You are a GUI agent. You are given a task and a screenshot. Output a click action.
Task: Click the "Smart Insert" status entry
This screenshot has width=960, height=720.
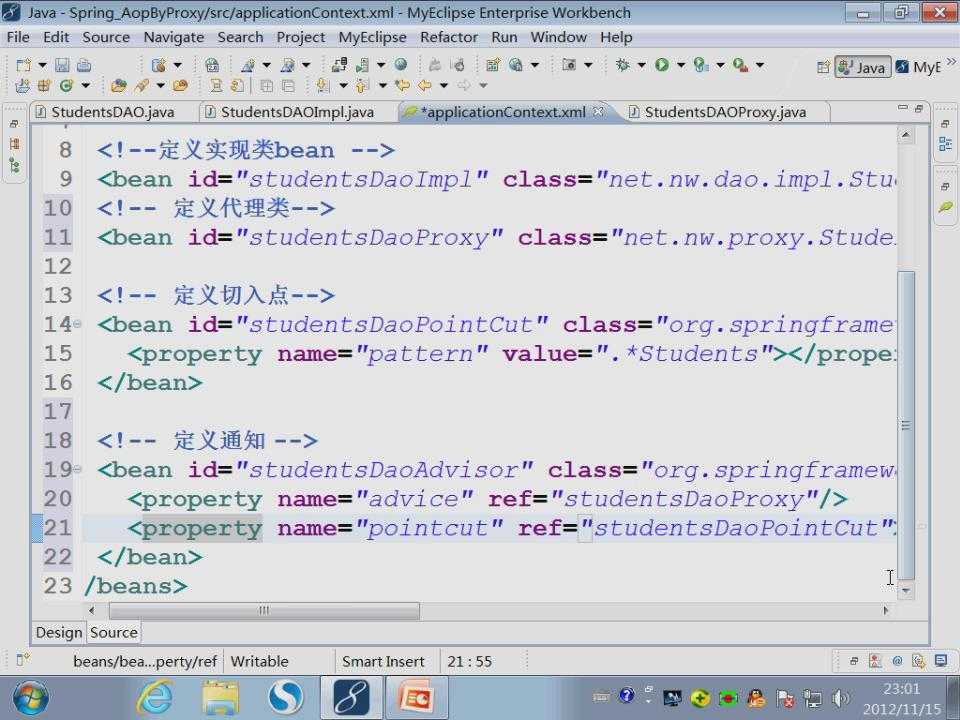coord(383,662)
